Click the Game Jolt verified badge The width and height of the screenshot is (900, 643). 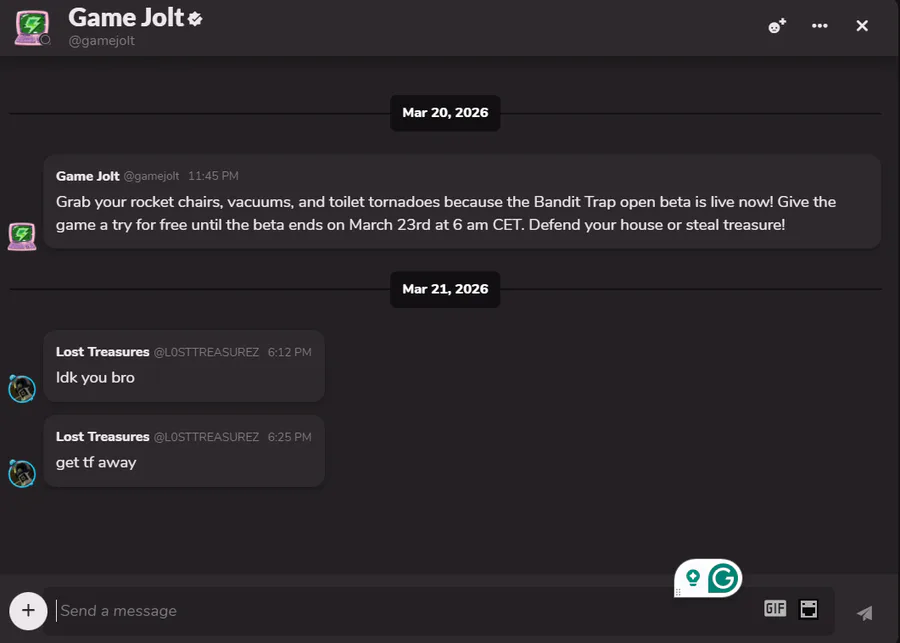pyautogui.click(x=195, y=18)
